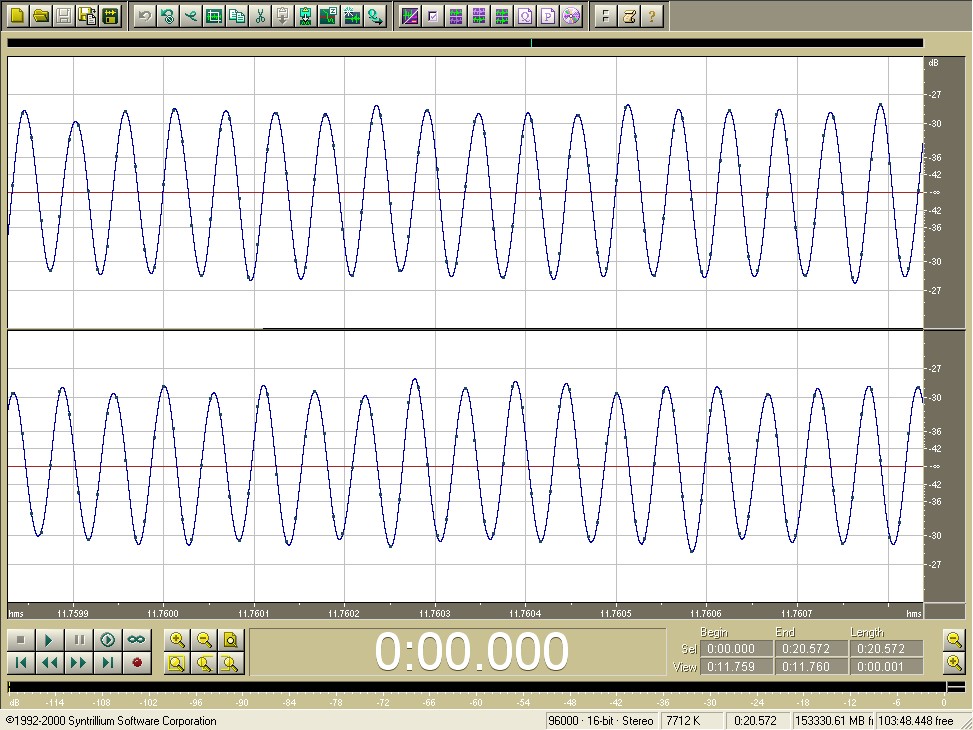This screenshot has height=730, width=973.
Task: Click the New file toolbar icon
Action: pyautogui.click(x=17, y=16)
